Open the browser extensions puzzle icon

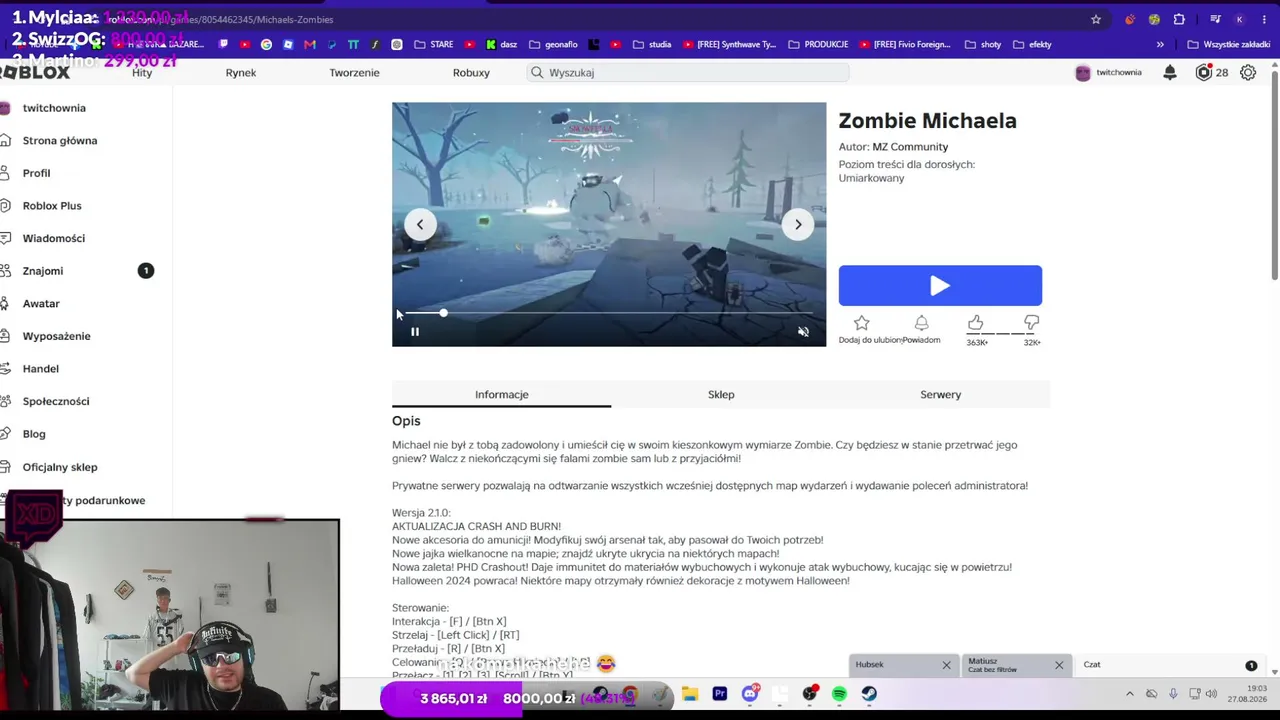(x=1179, y=19)
